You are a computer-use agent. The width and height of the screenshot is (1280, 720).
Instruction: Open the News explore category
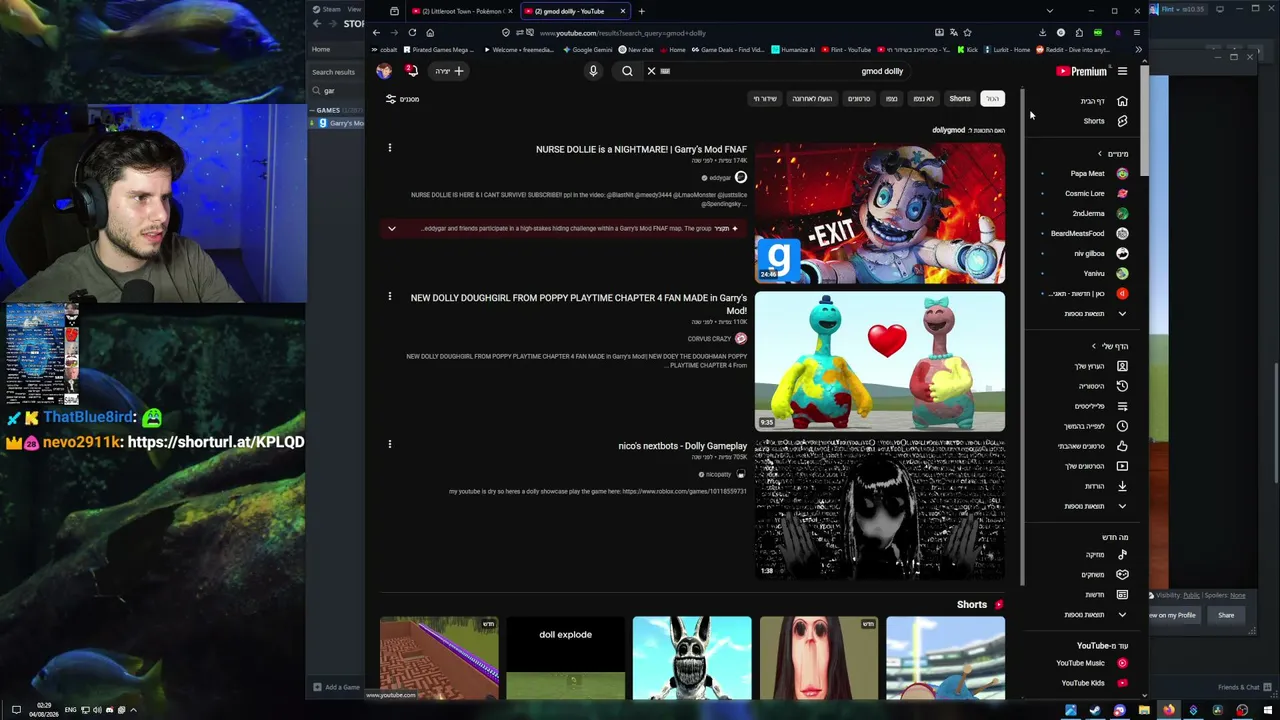pos(1105,595)
